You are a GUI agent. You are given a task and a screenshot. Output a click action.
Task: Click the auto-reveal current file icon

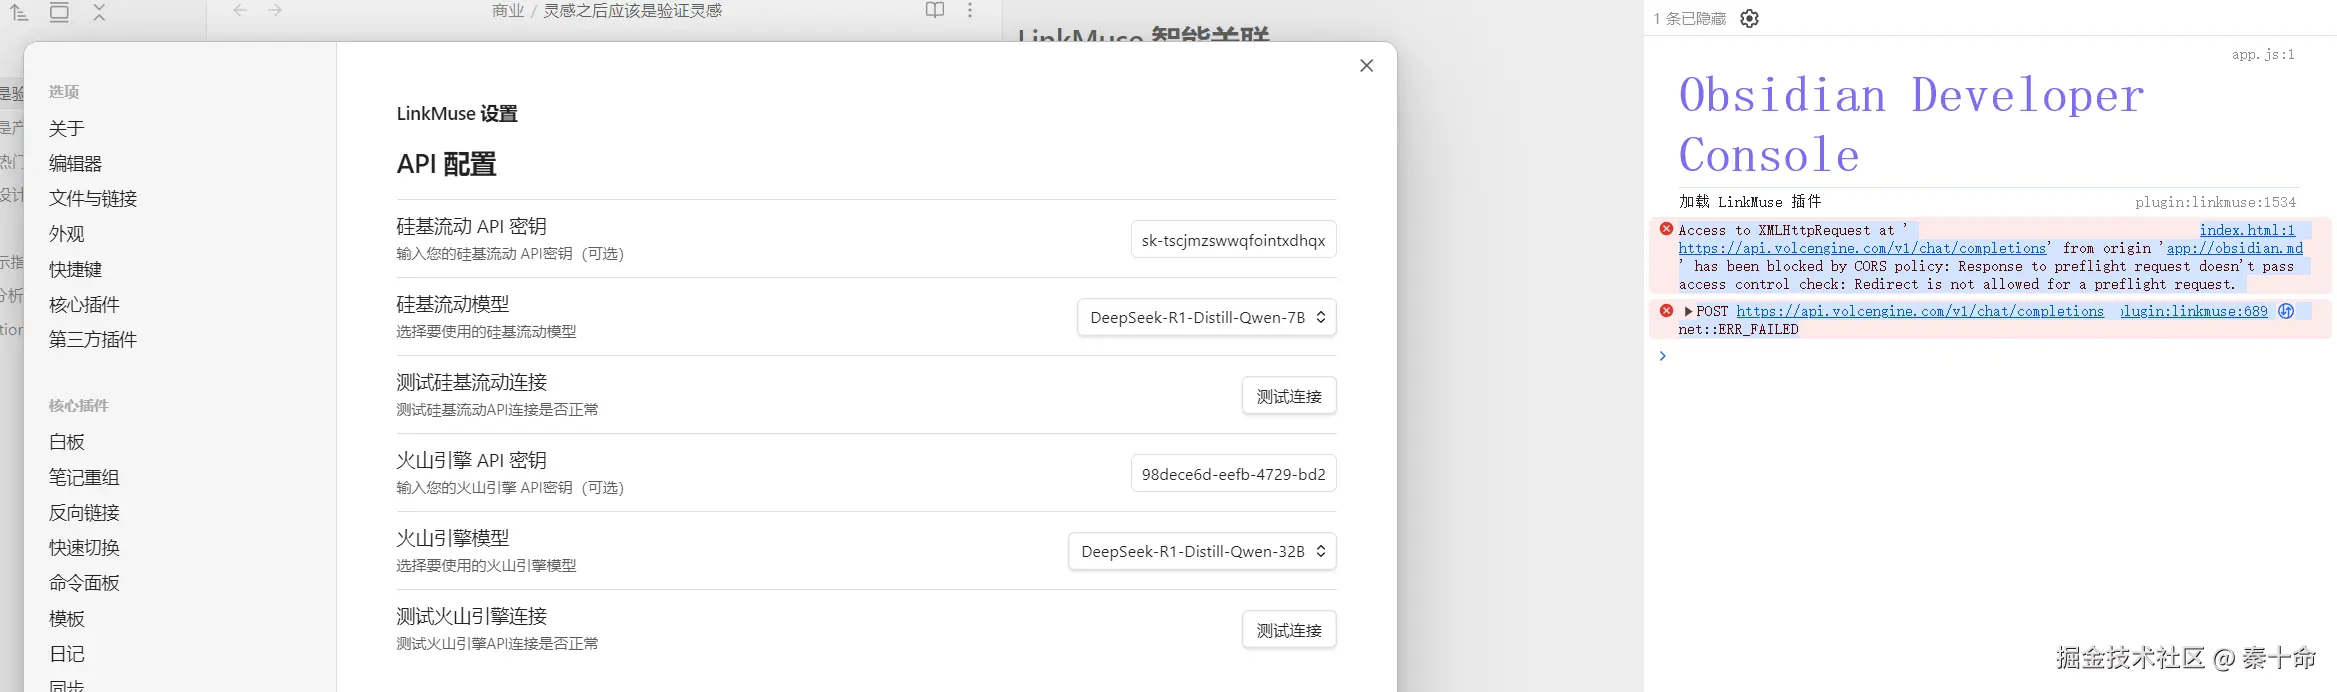(59, 12)
